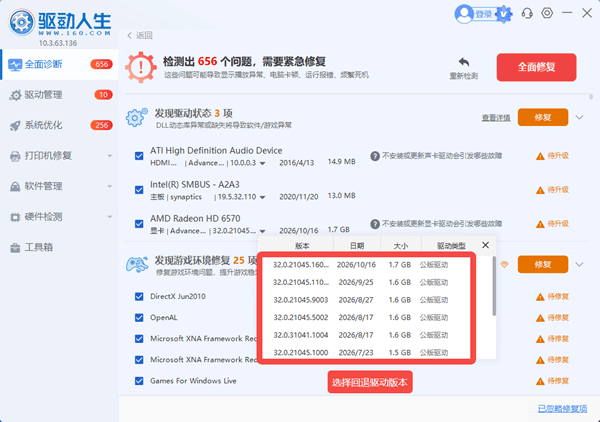The image size is (600, 422).
Task: Open the user login avatar
Action: tap(464, 15)
